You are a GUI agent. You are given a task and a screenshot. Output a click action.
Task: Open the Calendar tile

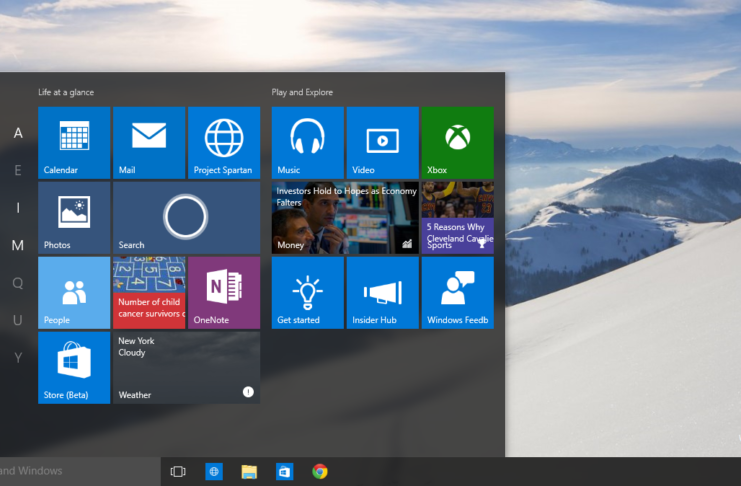point(74,142)
